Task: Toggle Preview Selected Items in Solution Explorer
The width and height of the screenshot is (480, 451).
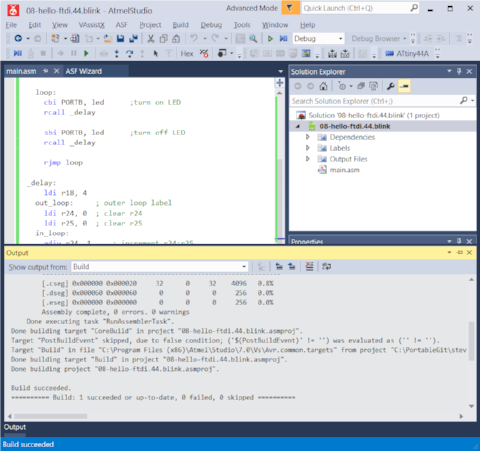Action: click(404, 86)
